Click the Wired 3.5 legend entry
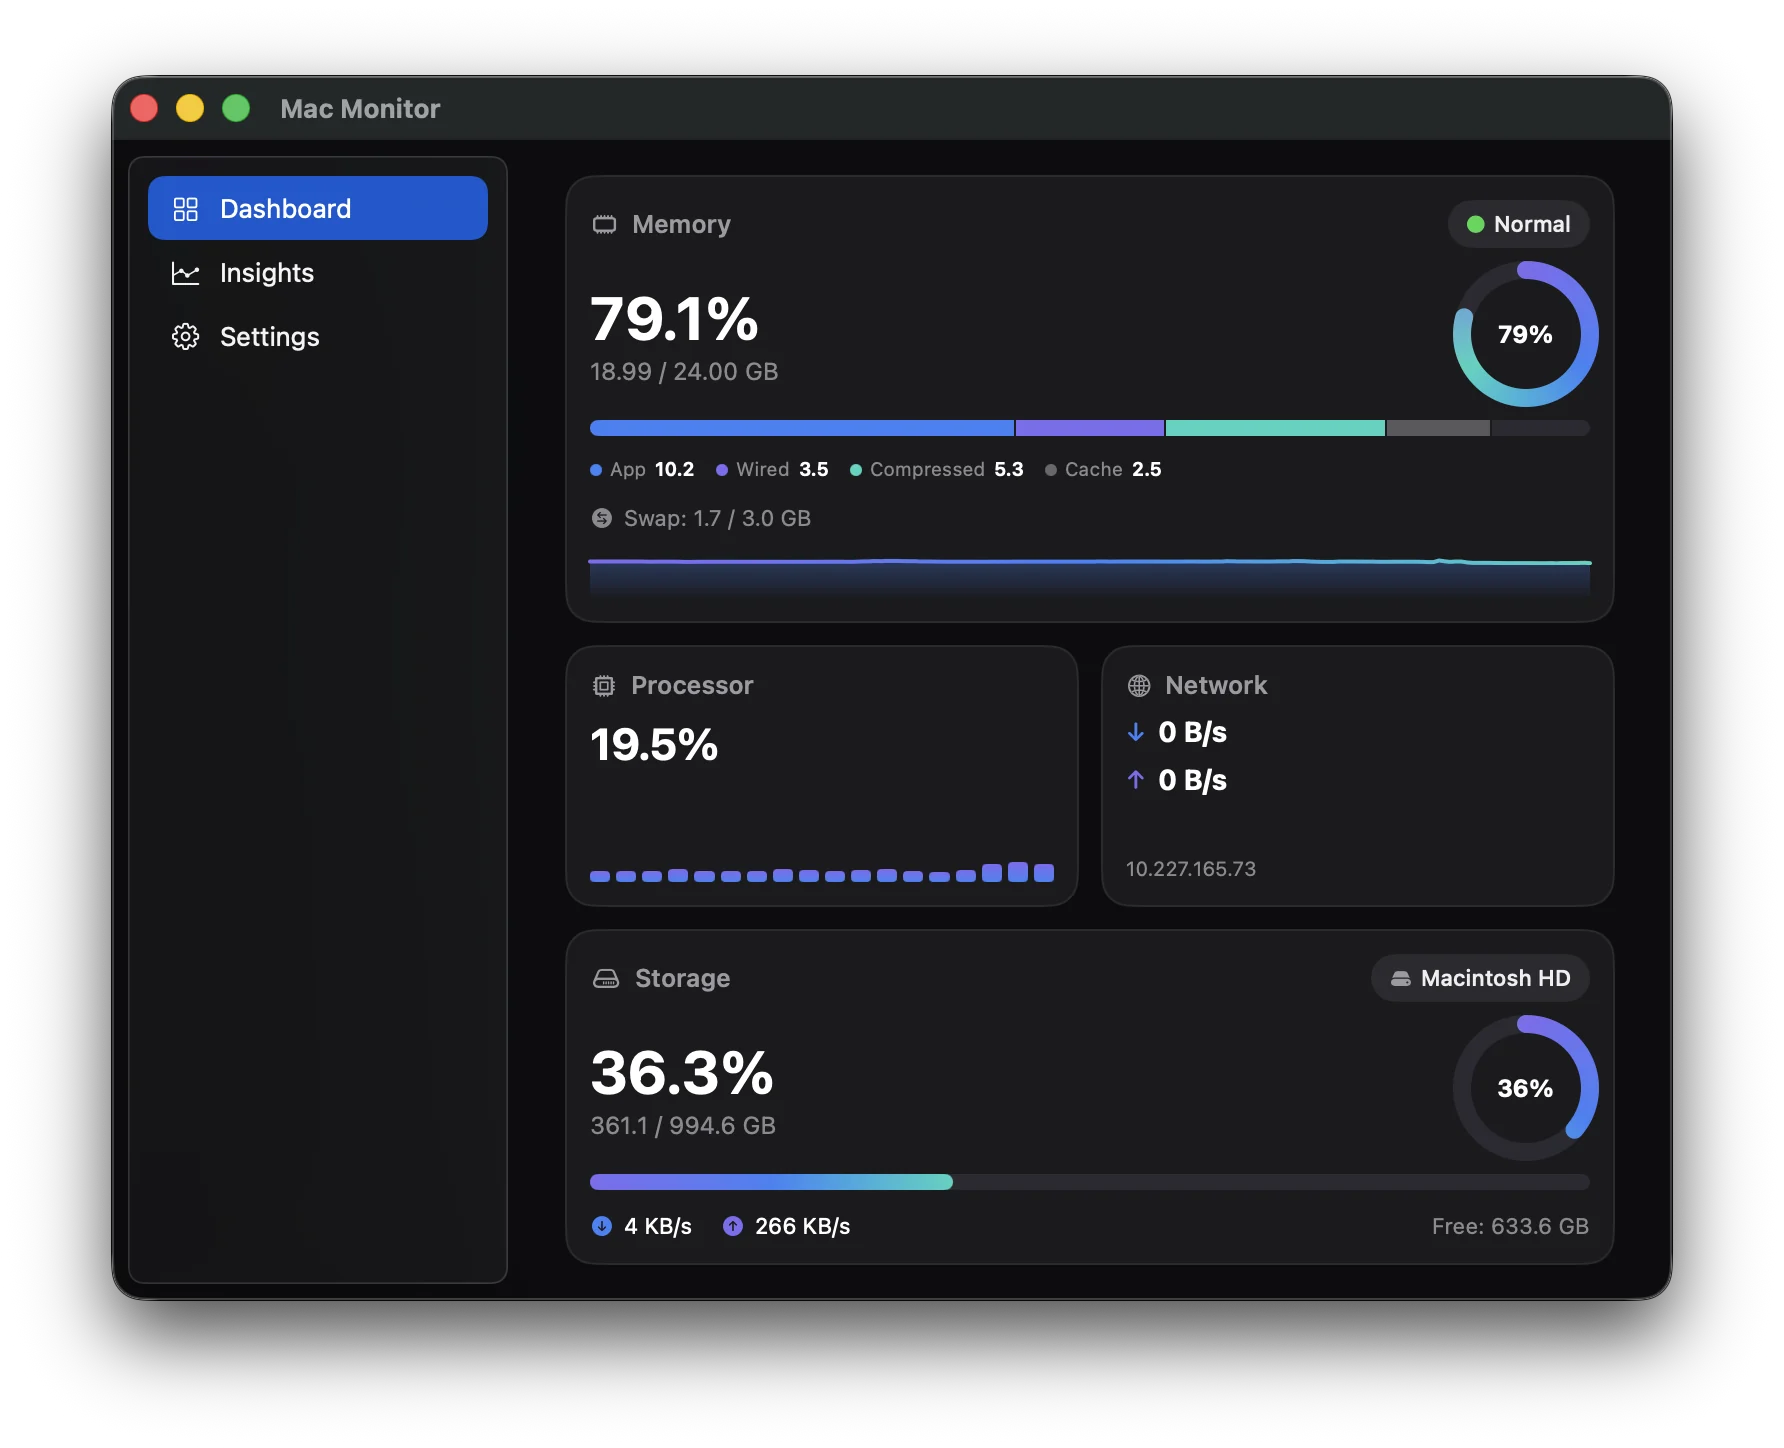This screenshot has width=1784, height=1448. [x=772, y=470]
